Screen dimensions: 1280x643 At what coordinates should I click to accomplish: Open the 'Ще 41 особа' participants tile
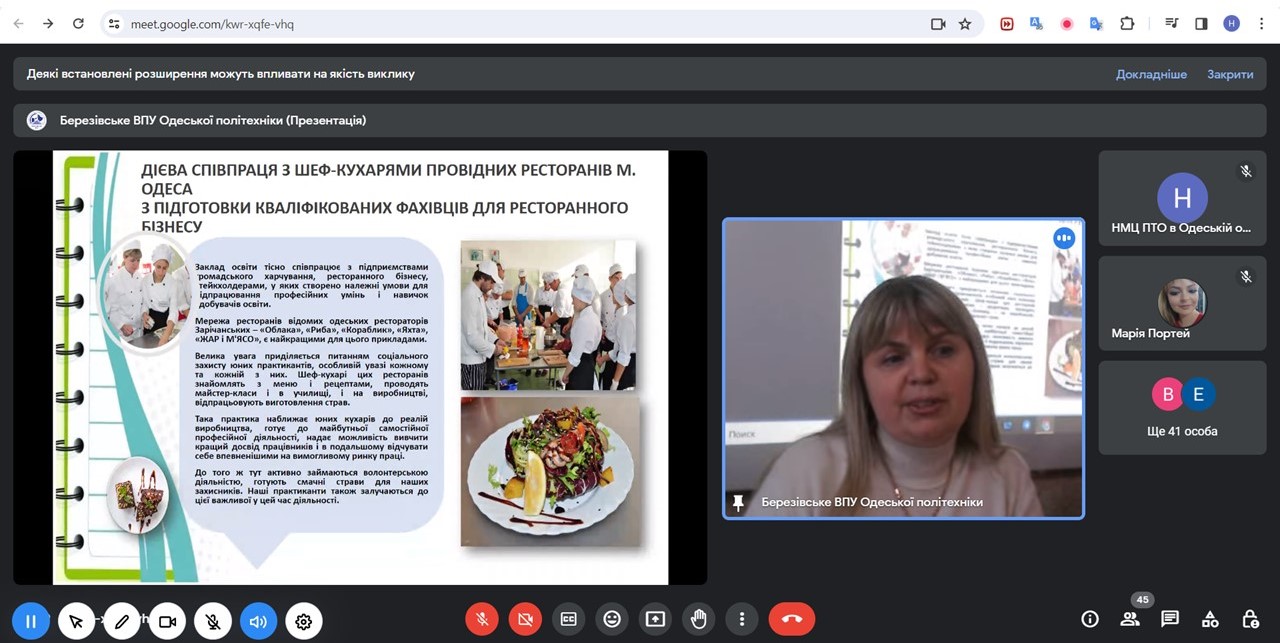(1182, 408)
